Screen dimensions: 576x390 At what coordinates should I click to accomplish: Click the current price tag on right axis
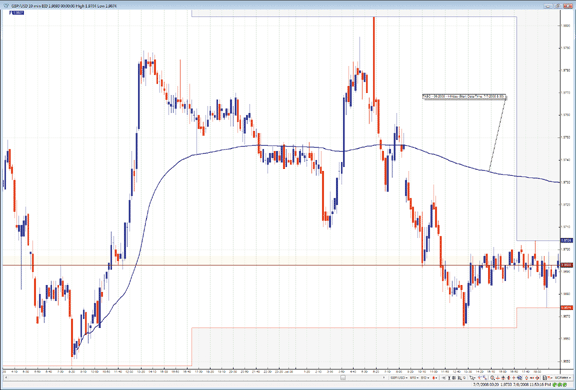tap(566, 265)
